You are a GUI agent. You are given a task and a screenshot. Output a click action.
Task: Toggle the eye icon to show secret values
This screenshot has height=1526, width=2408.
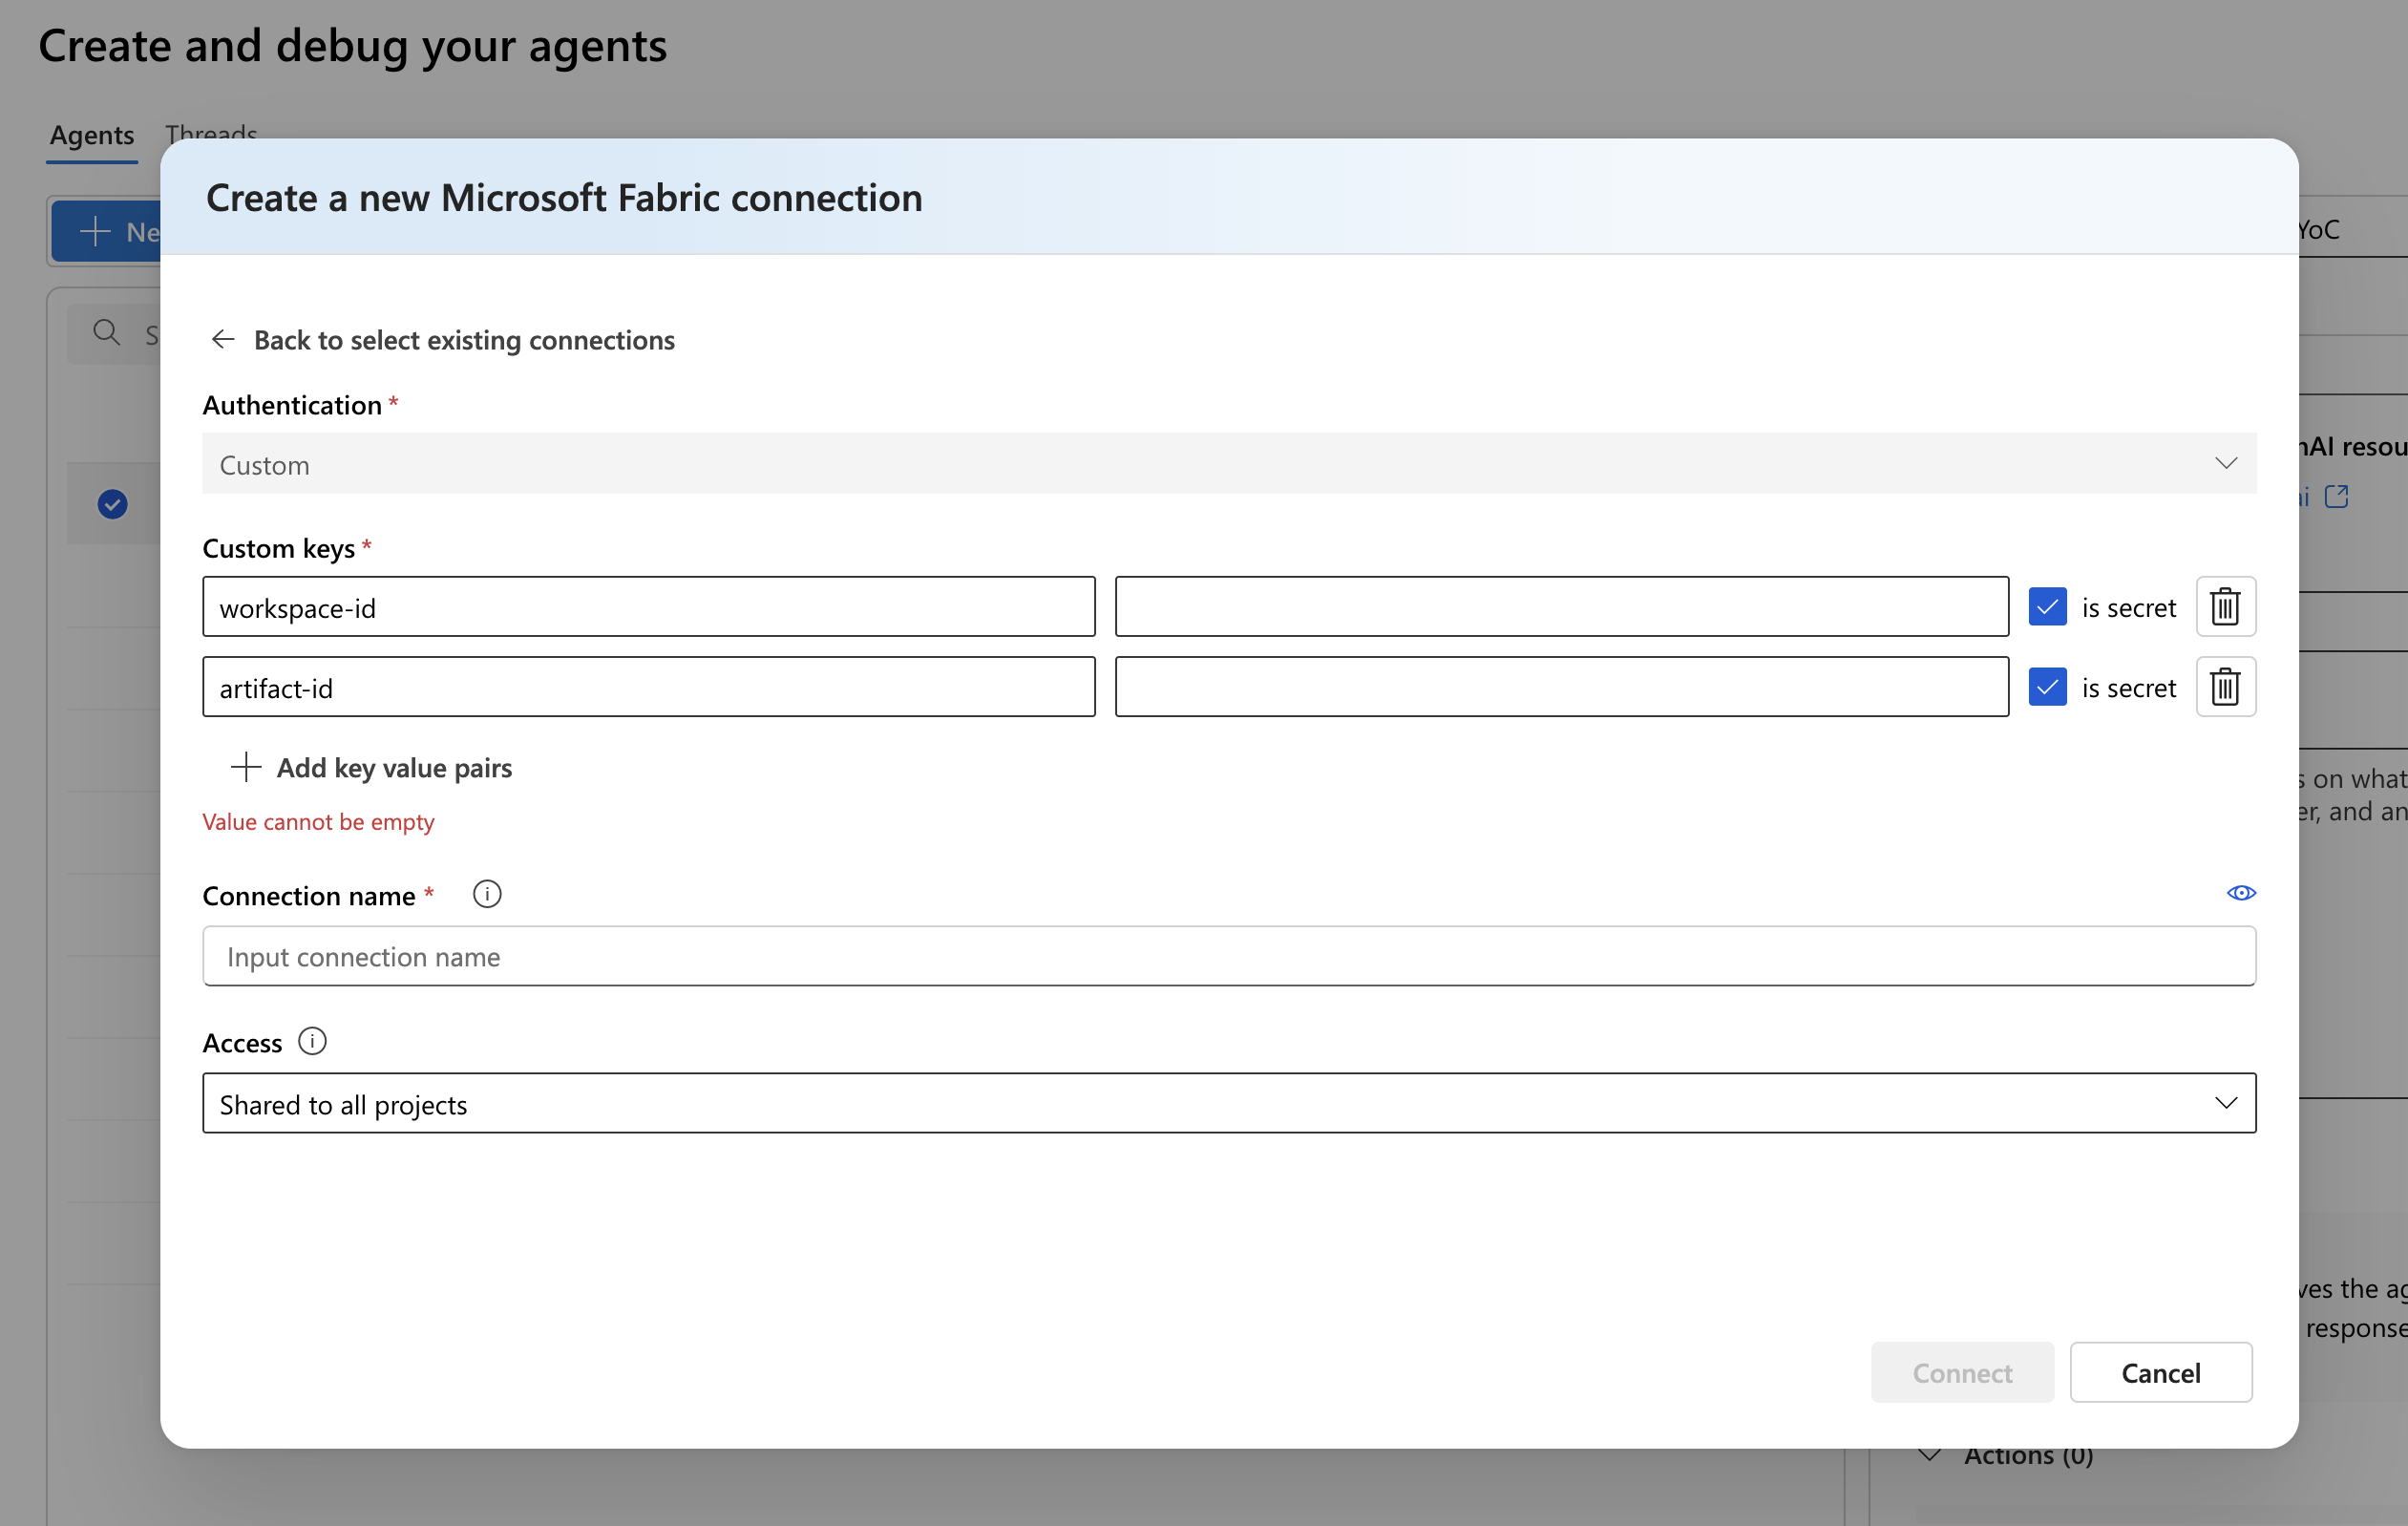click(x=2241, y=893)
